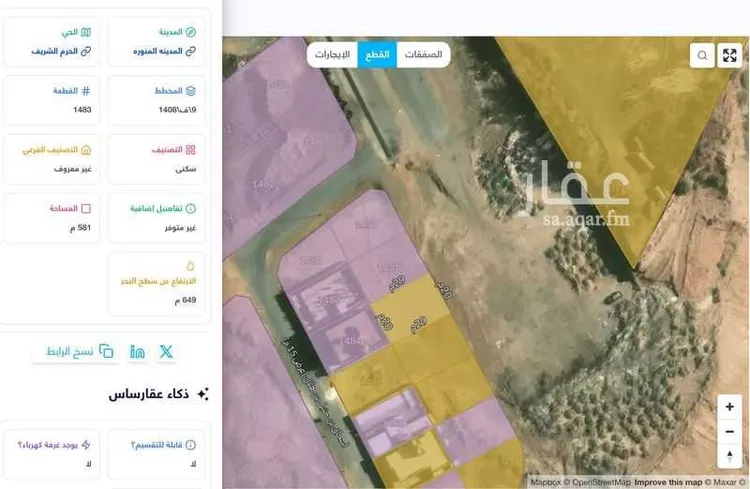
Task: Select plot number value 1483
Action: point(82,110)
